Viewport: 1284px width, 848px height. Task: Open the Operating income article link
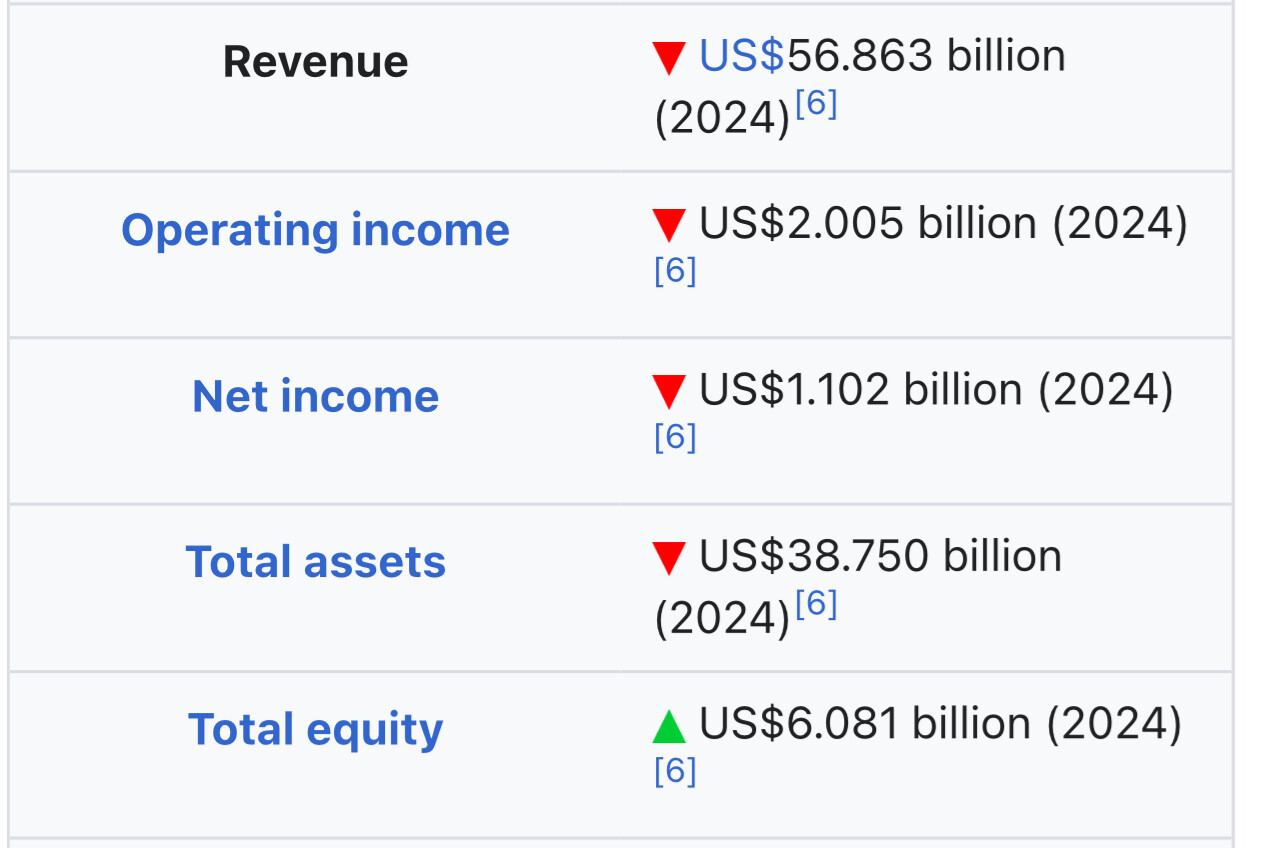click(315, 230)
